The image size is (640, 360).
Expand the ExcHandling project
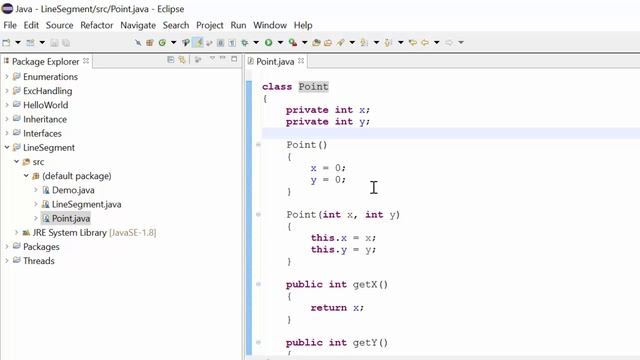point(7,91)
